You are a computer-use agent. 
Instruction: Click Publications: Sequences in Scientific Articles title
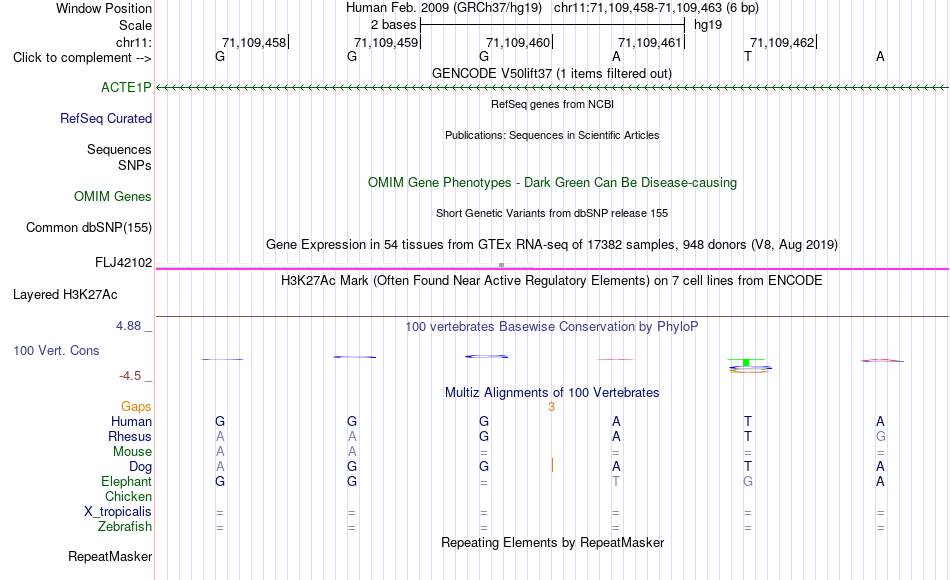552,135
